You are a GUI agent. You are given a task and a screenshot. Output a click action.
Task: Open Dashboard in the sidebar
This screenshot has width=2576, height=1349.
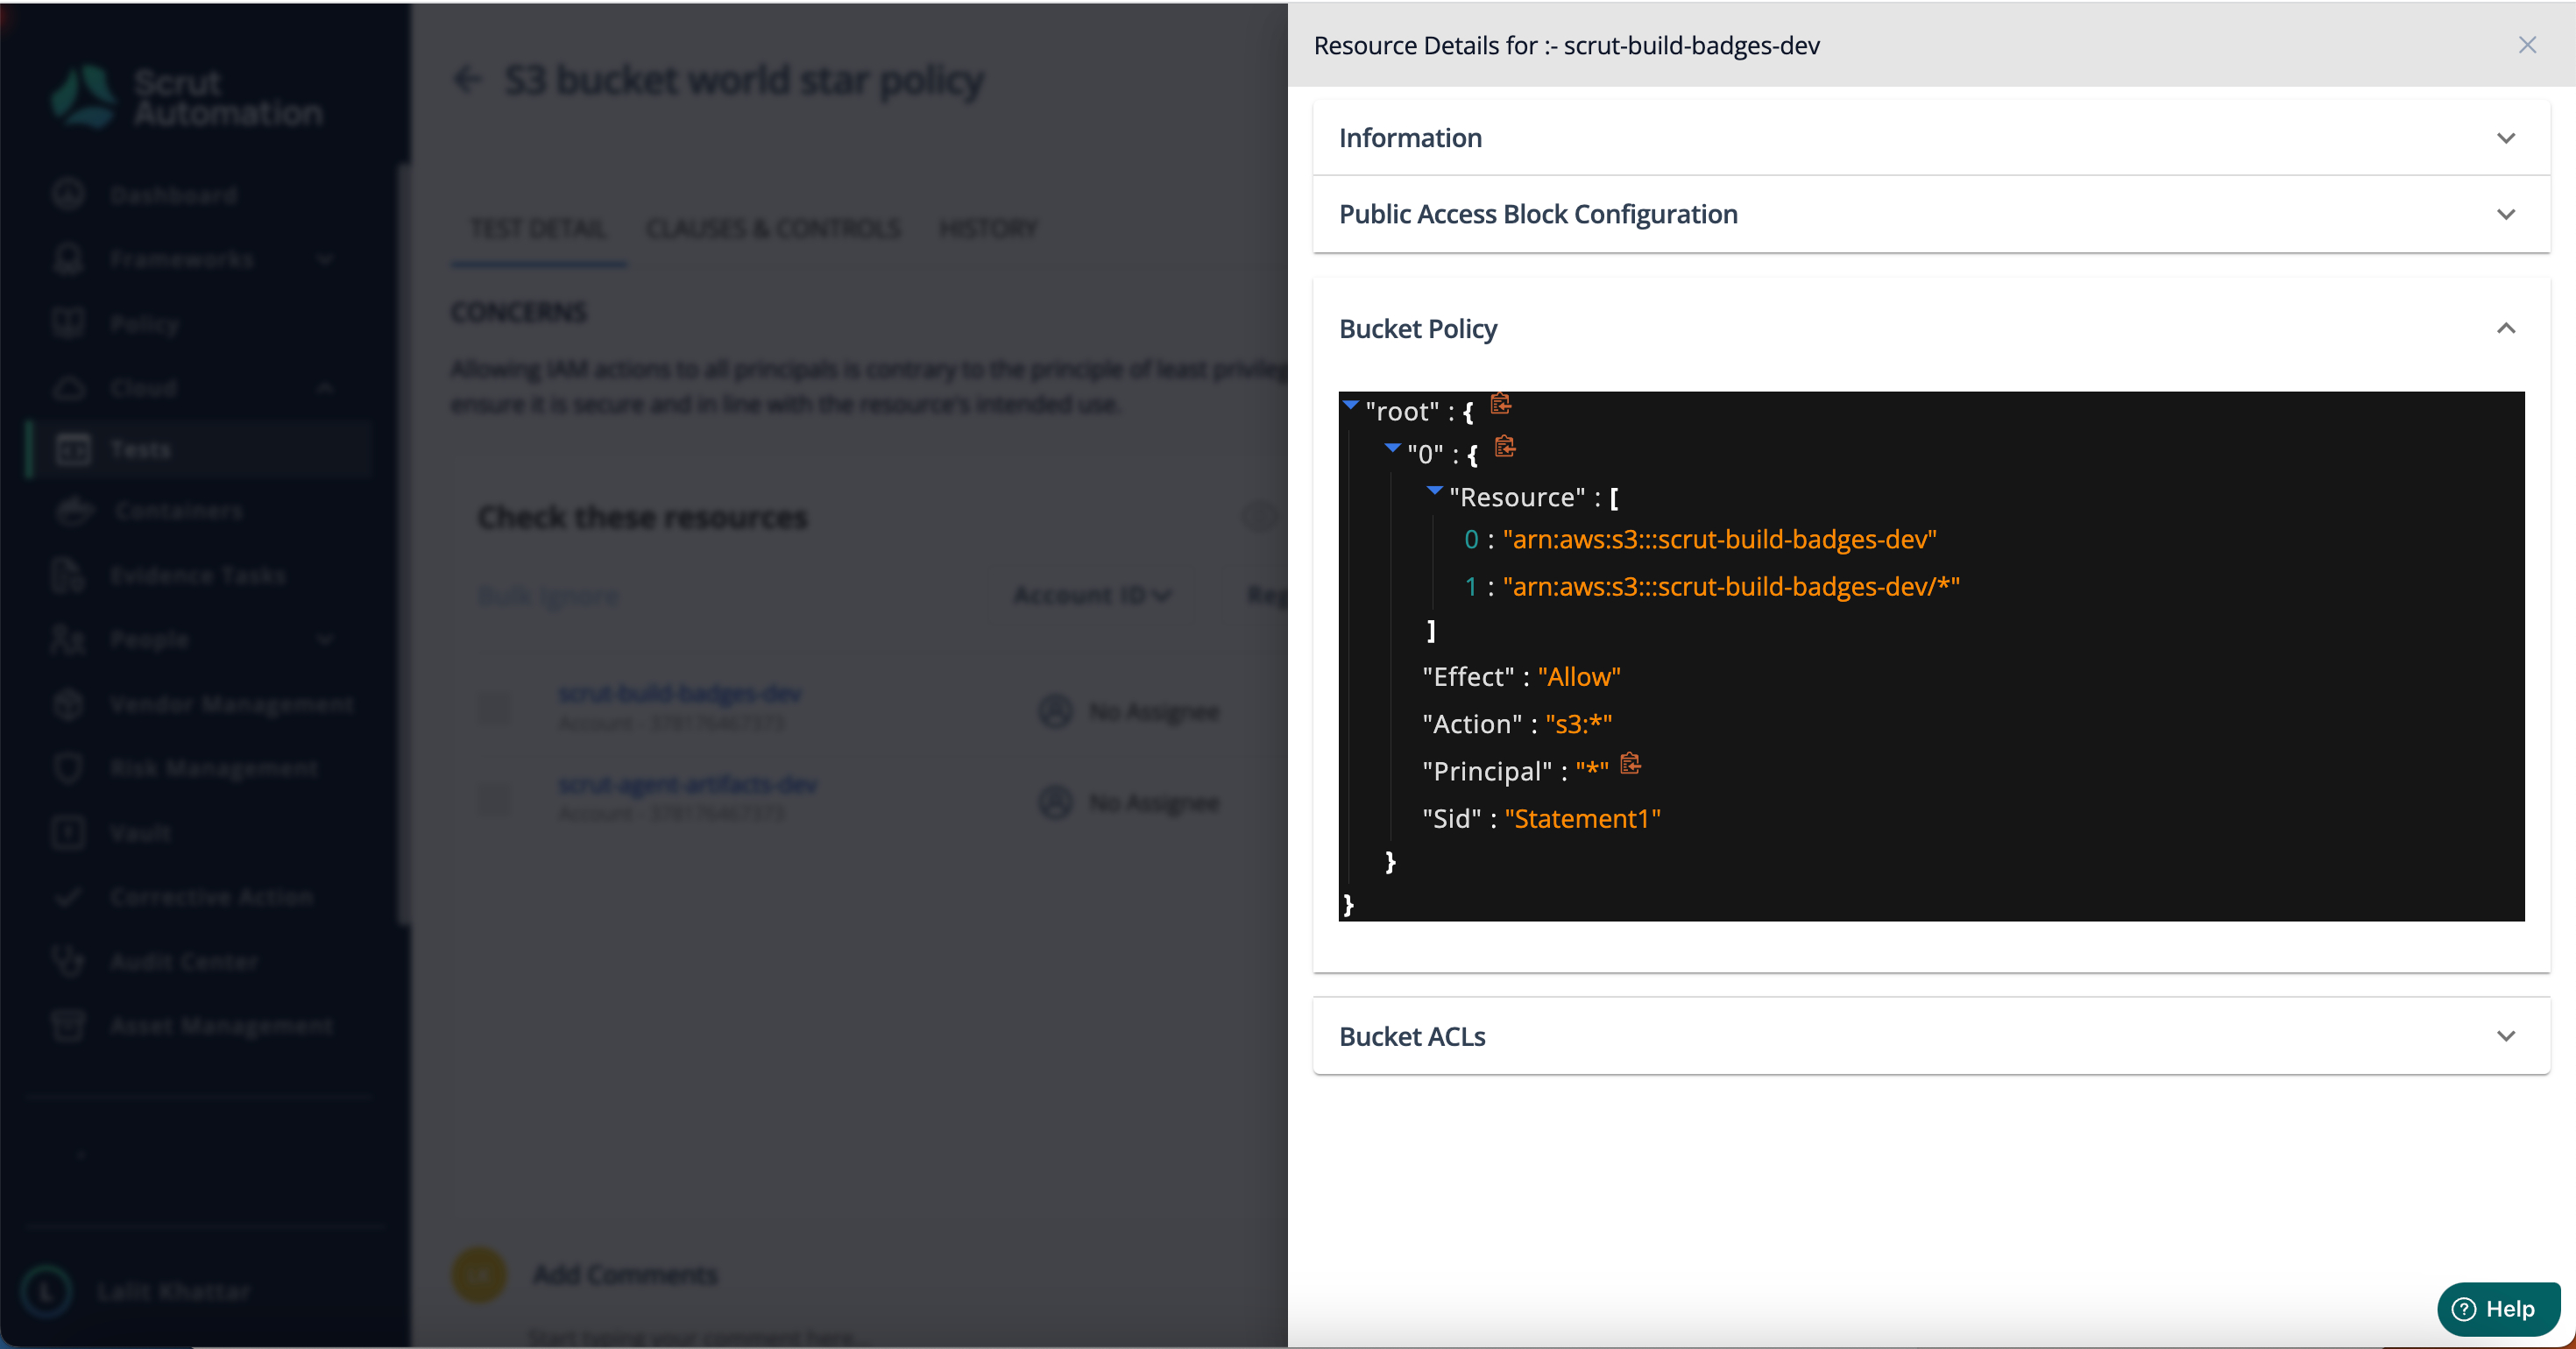174,195
